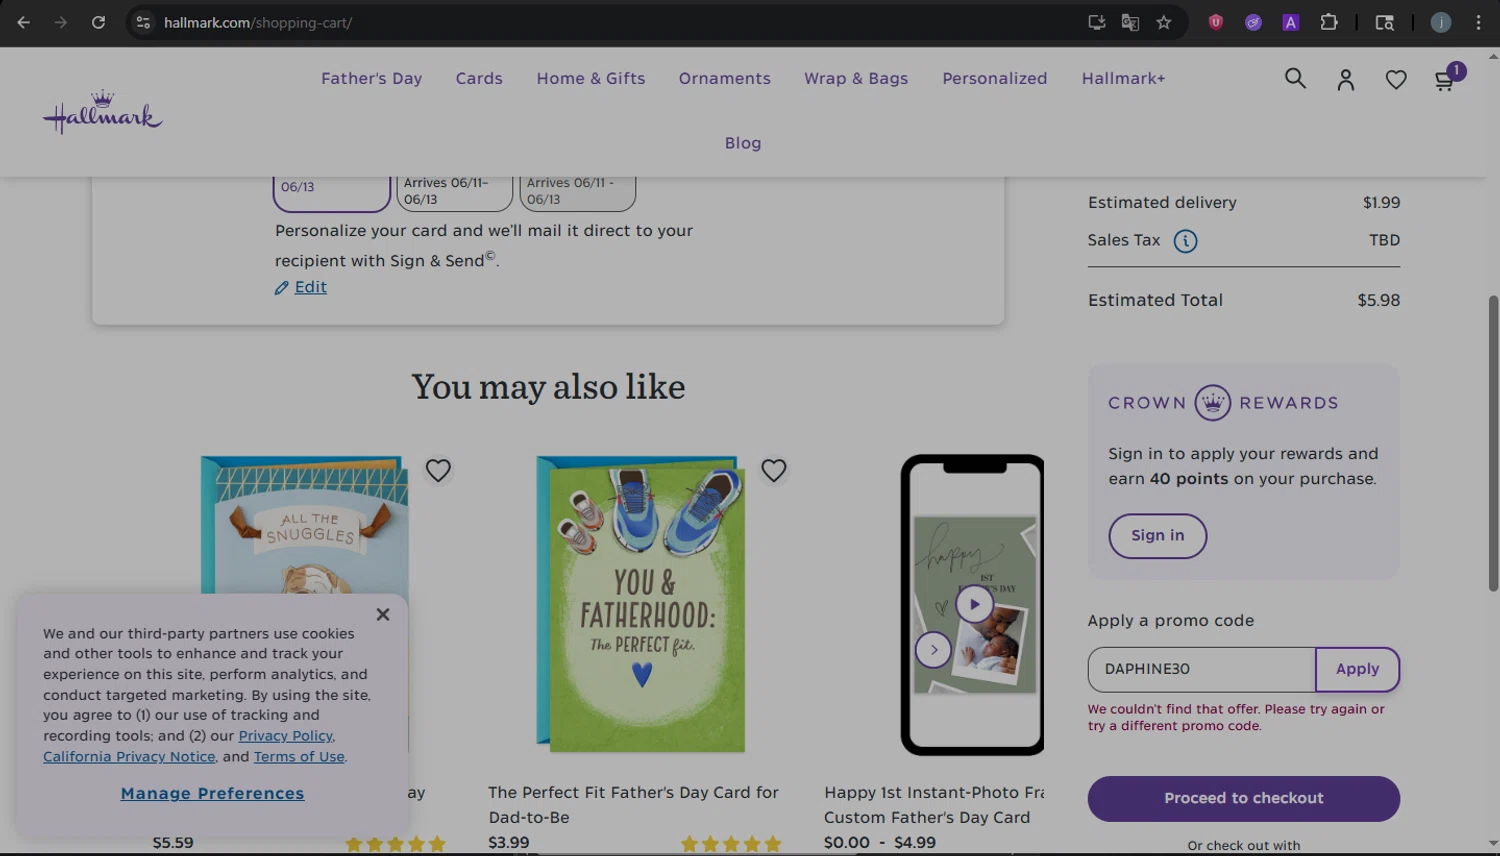Screen dimensions: 1500x856
Task: Click the install app icon in address bar
Action: 1097,22
